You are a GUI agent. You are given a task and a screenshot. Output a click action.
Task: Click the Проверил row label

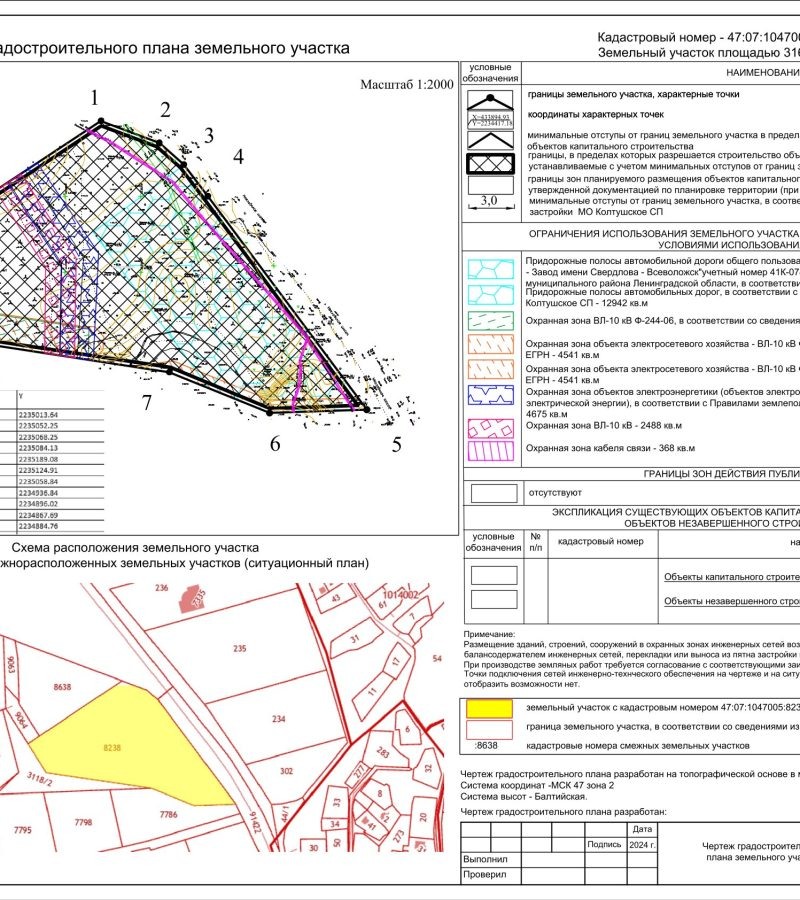coord(484,875)
